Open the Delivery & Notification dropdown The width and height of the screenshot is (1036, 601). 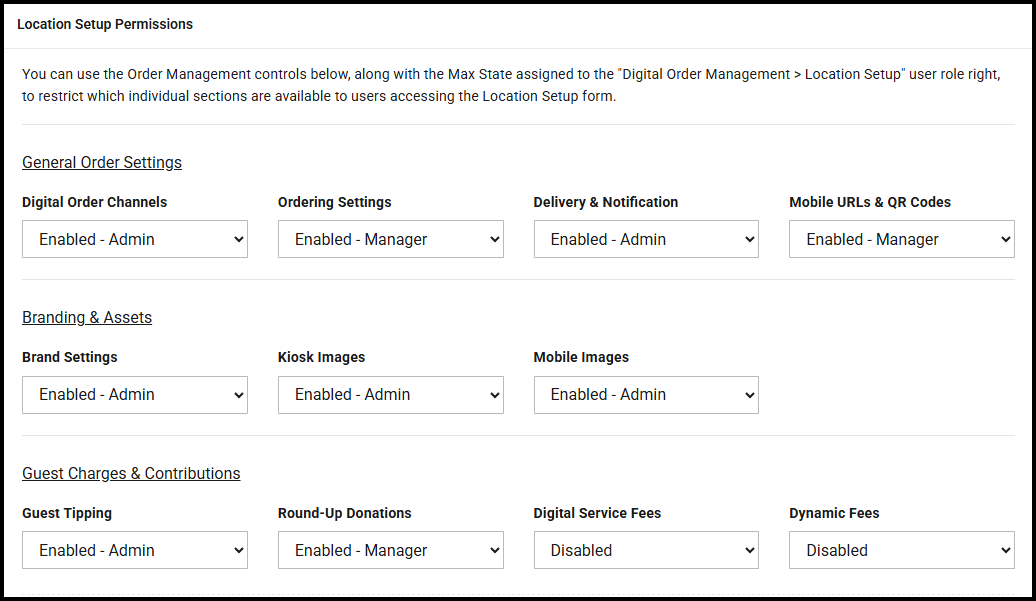[x=646, y=240]
